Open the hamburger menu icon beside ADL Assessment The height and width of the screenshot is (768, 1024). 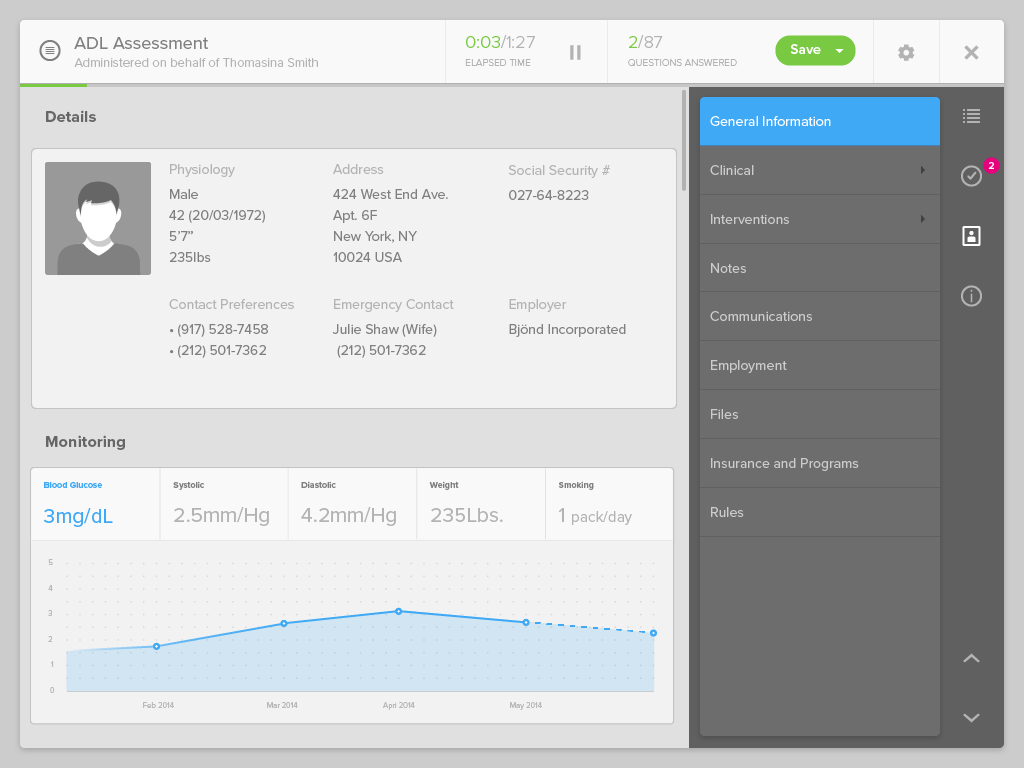coord(50,50)
